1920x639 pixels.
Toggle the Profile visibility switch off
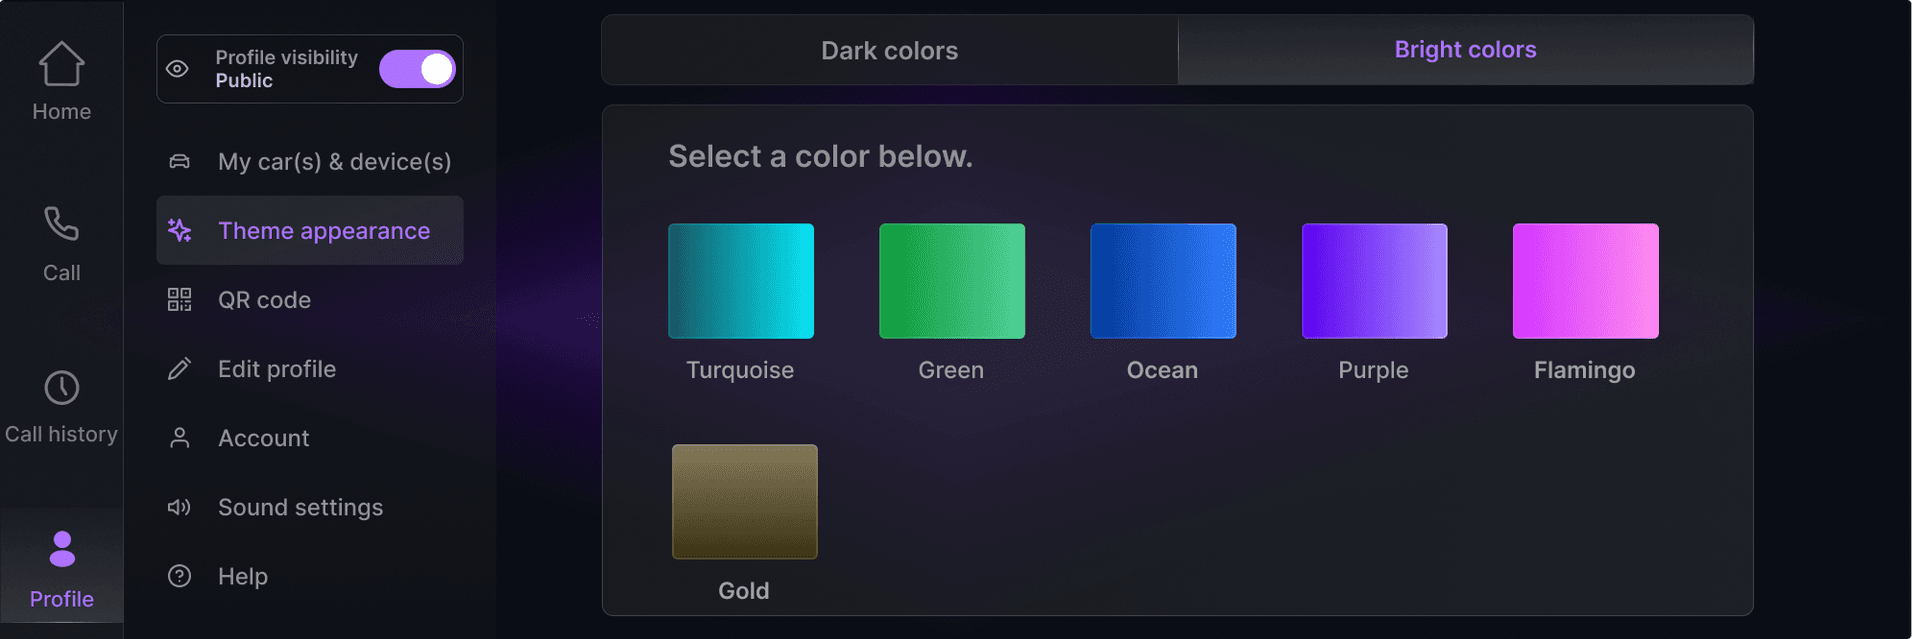(x=417, y=69)
